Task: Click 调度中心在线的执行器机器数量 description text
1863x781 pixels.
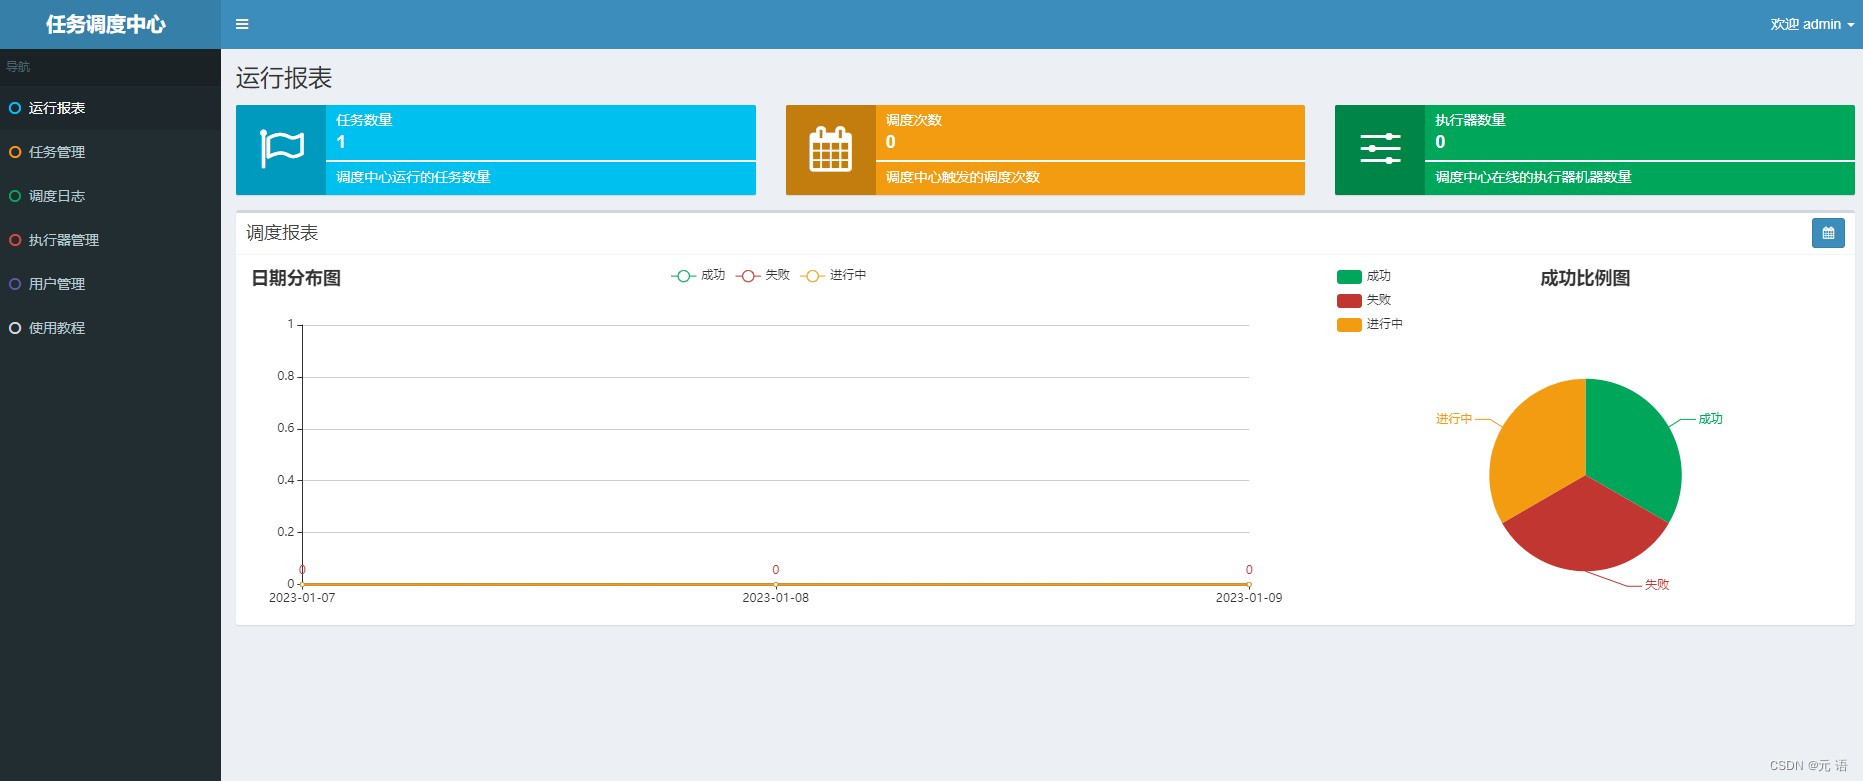Action: coord(1533,177)
